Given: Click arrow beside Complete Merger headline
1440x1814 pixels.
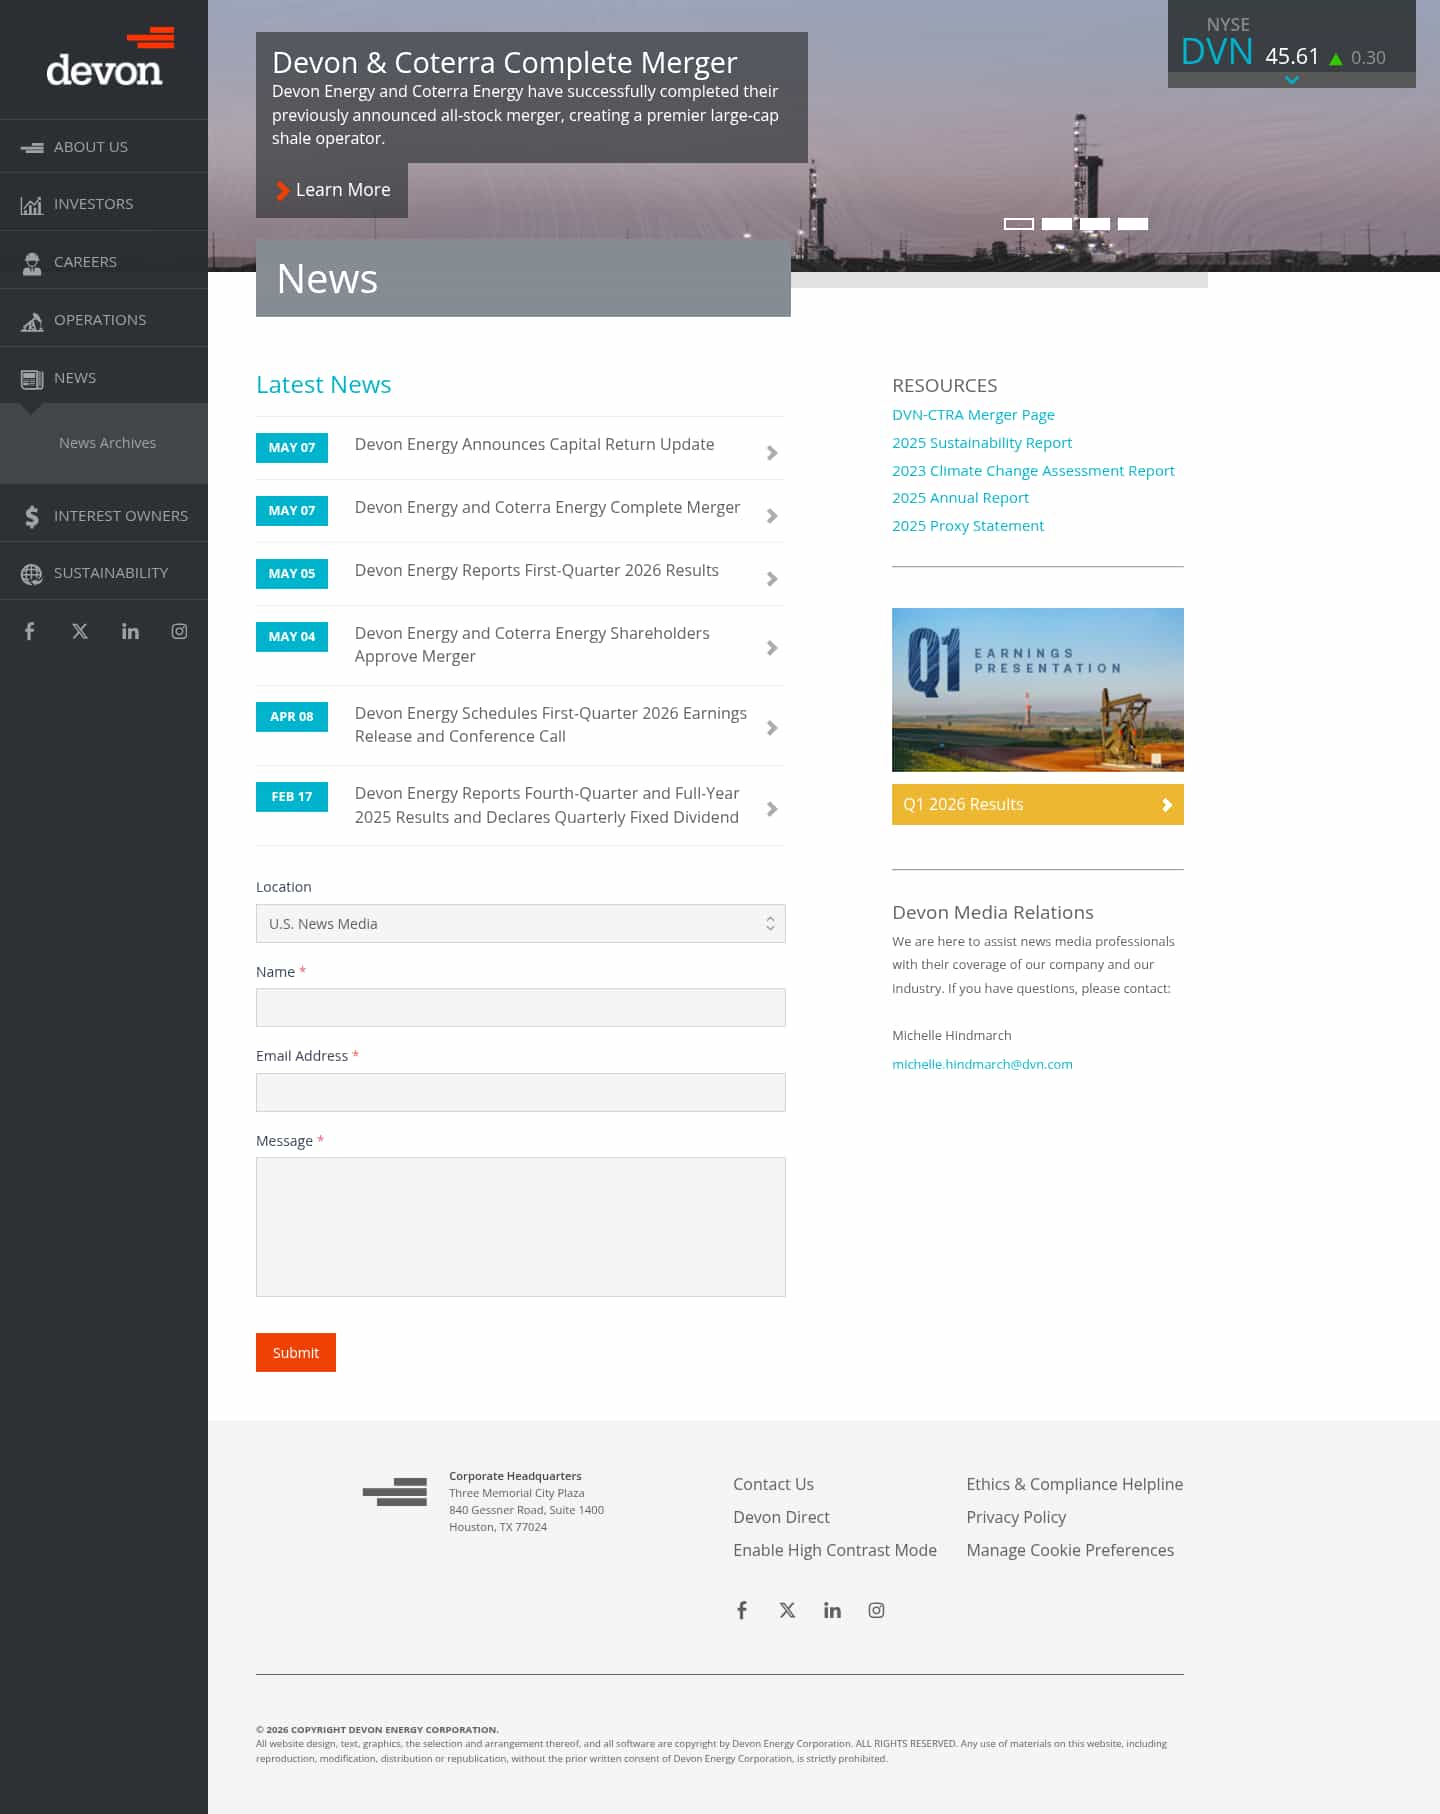Looking at the screenshot, I should (x=772, y=516).
